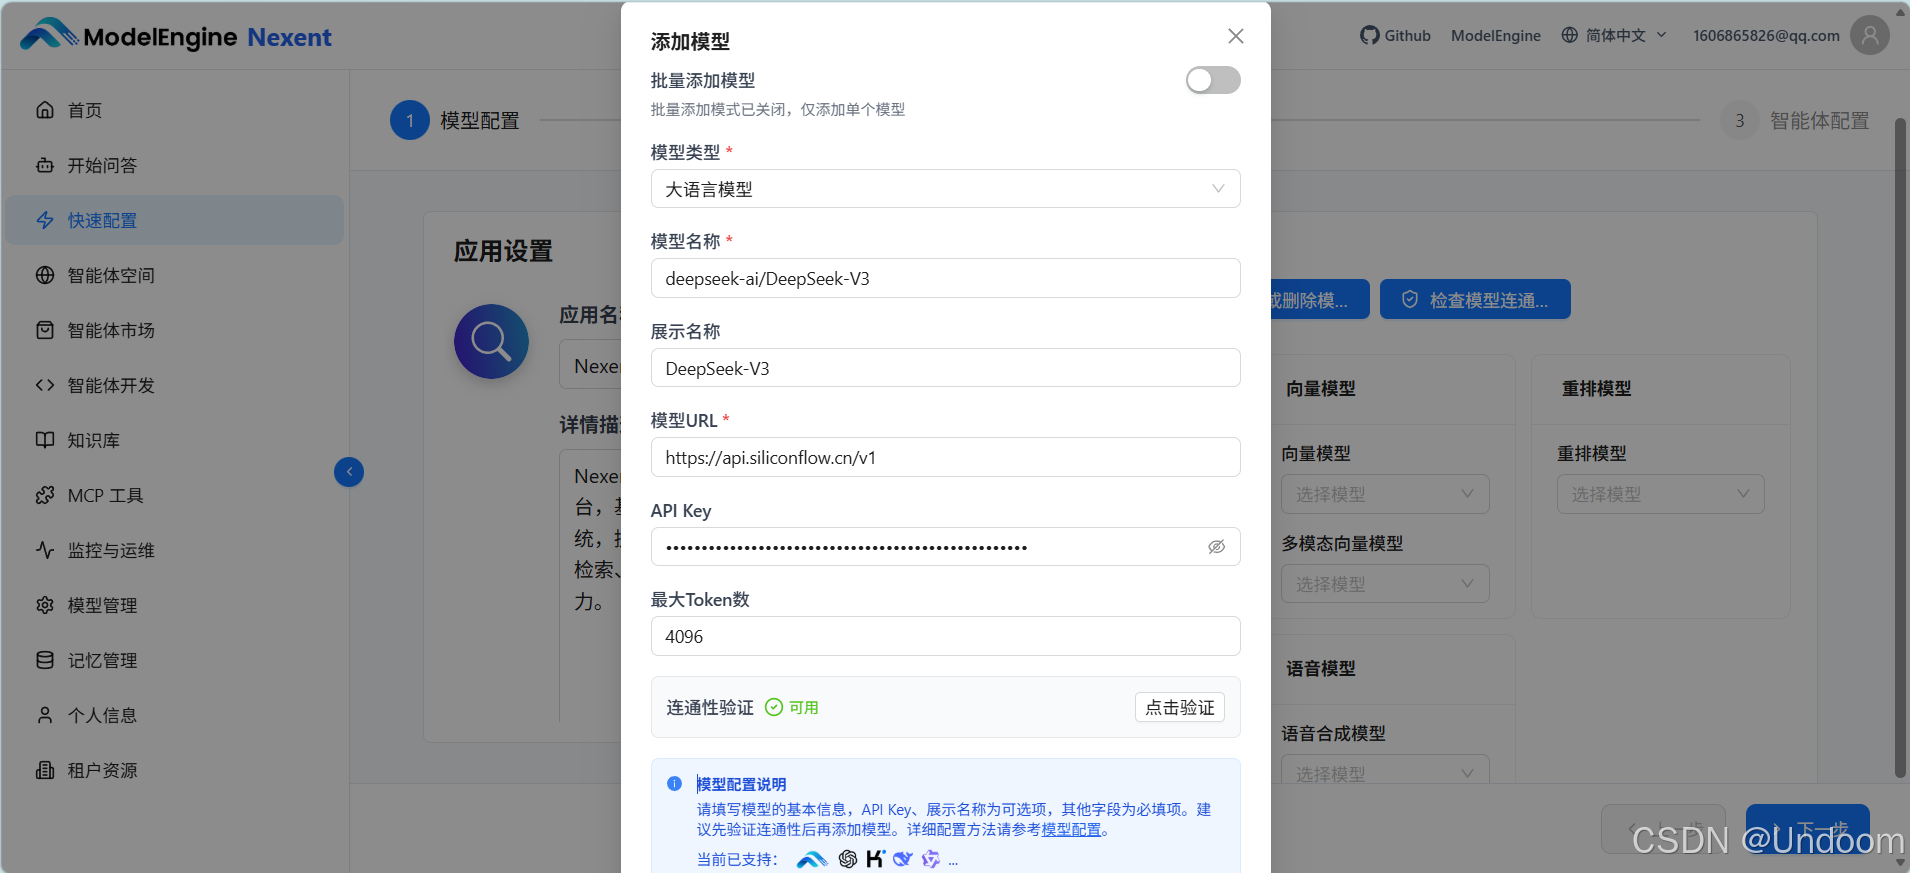
Task: Click step 3 智能体配置 indicator
Action: coord(1795,120)
